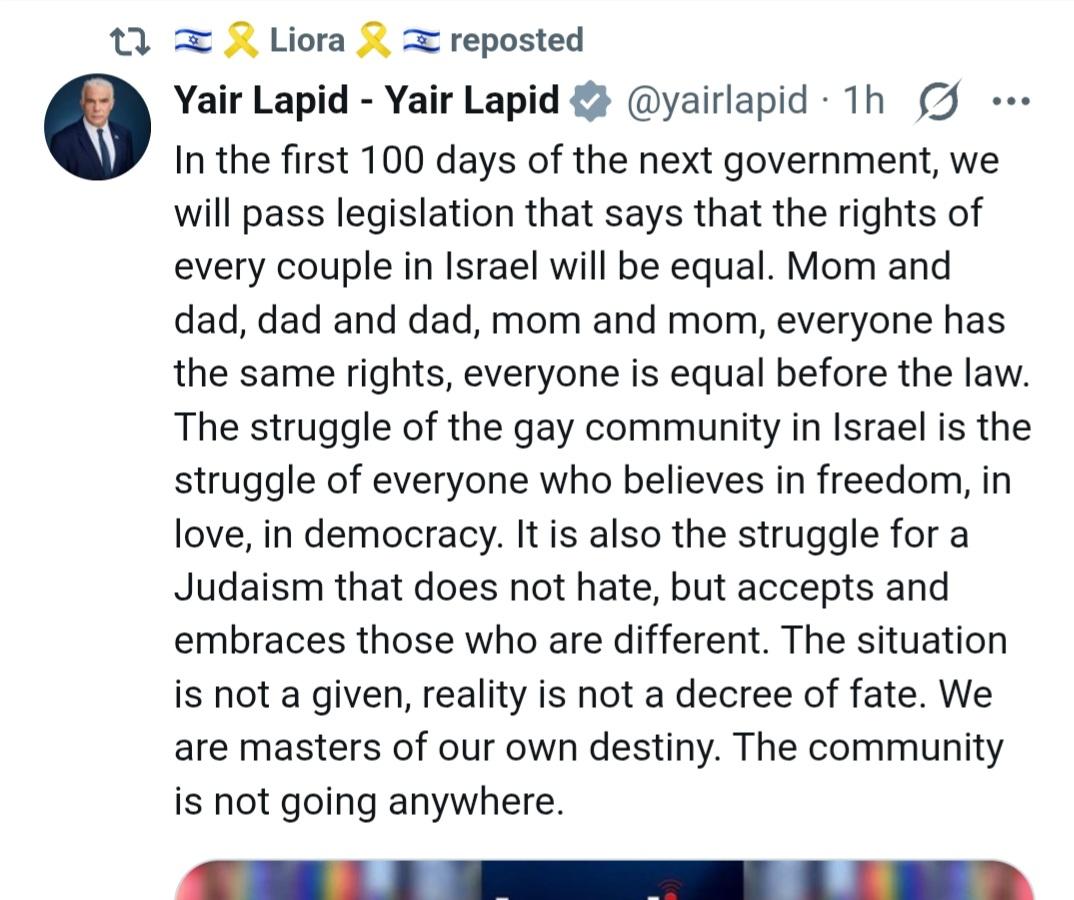Click the Israeli flag emoji before "reposted"
Viewport: 1074px width, 900px height.
click(x=421, y=40)
